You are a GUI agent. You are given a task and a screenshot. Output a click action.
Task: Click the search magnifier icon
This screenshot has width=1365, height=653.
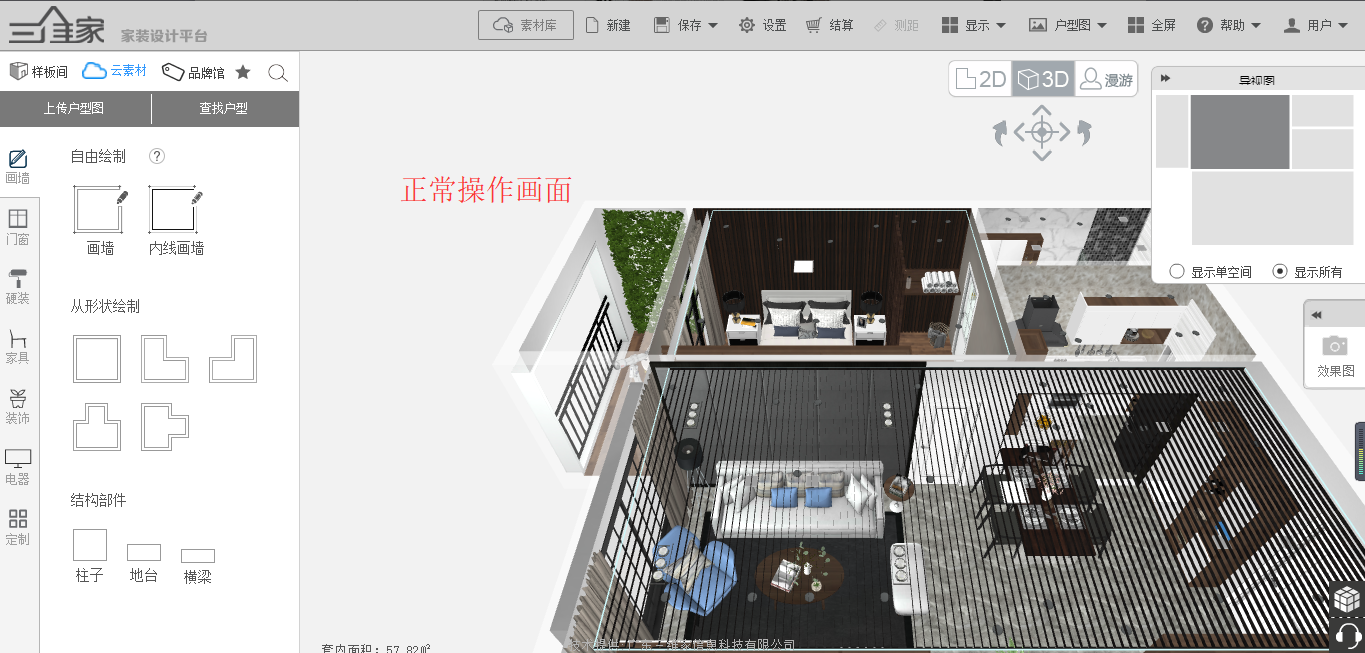(x=278, y=73)
